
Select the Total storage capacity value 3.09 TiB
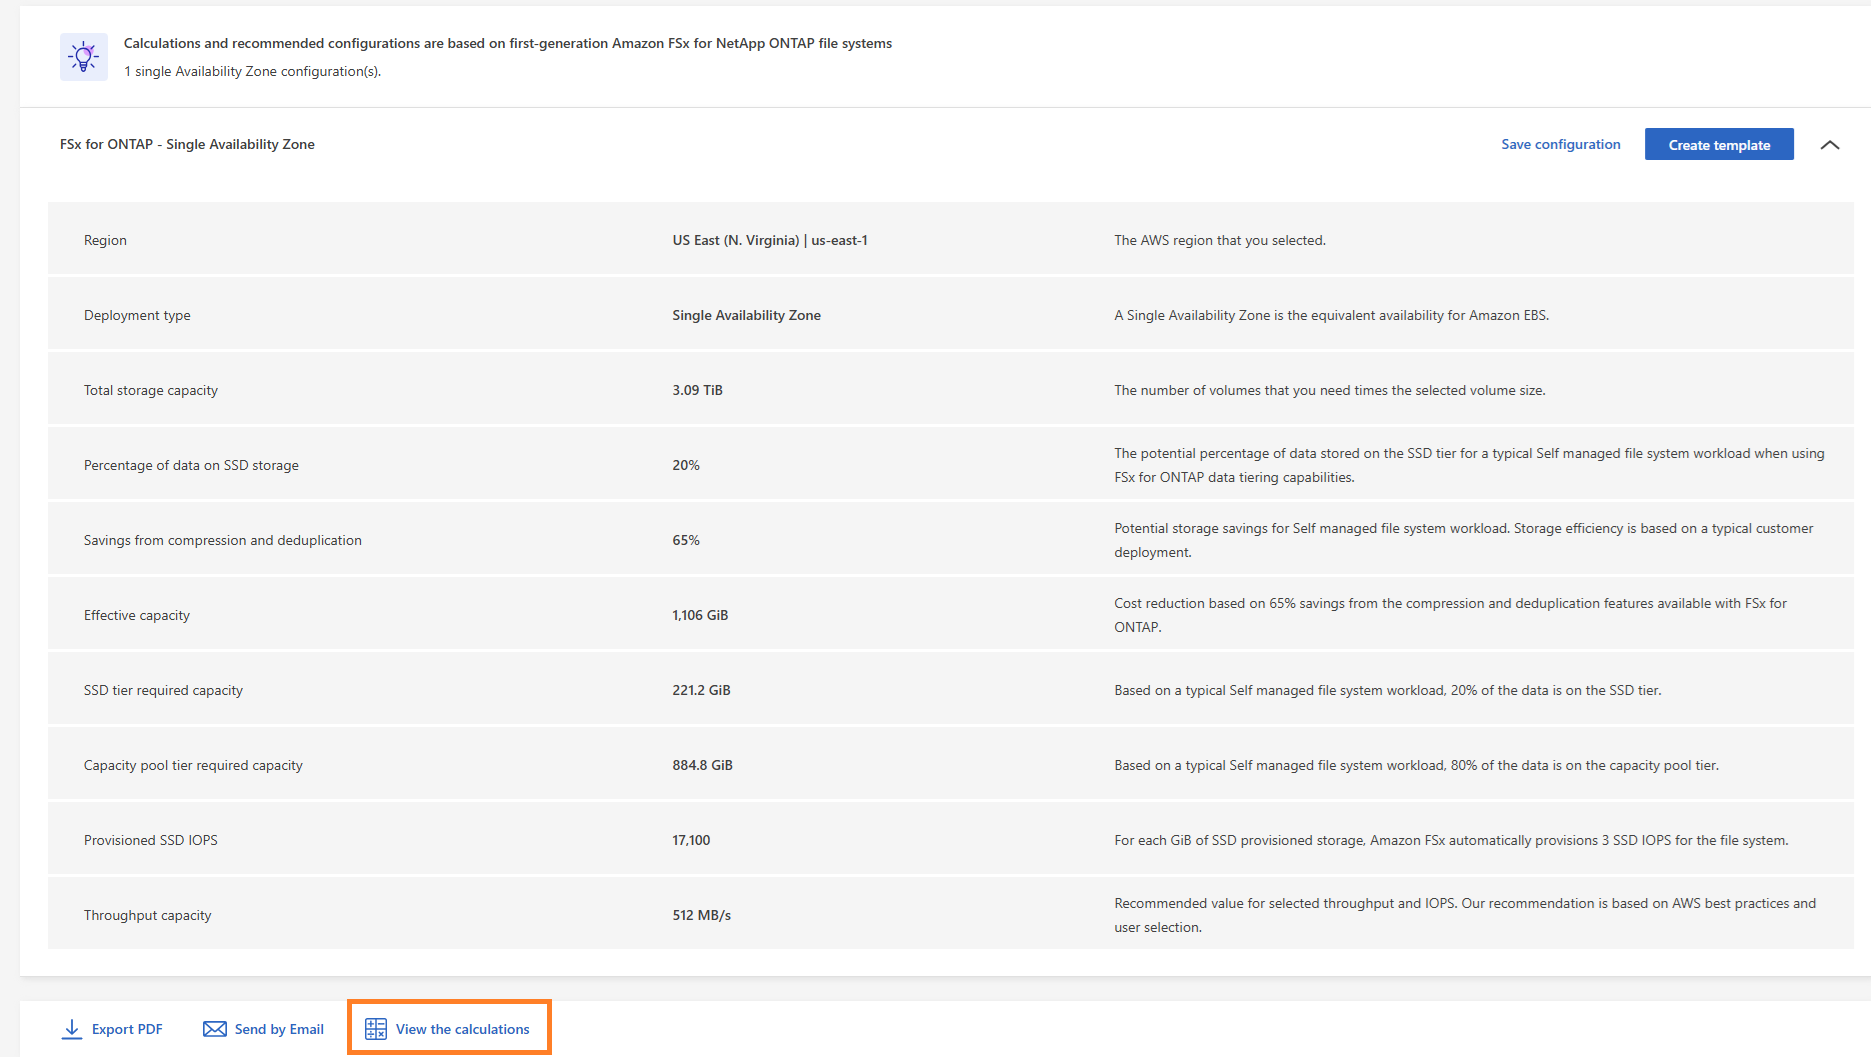(x=697, y=390)
